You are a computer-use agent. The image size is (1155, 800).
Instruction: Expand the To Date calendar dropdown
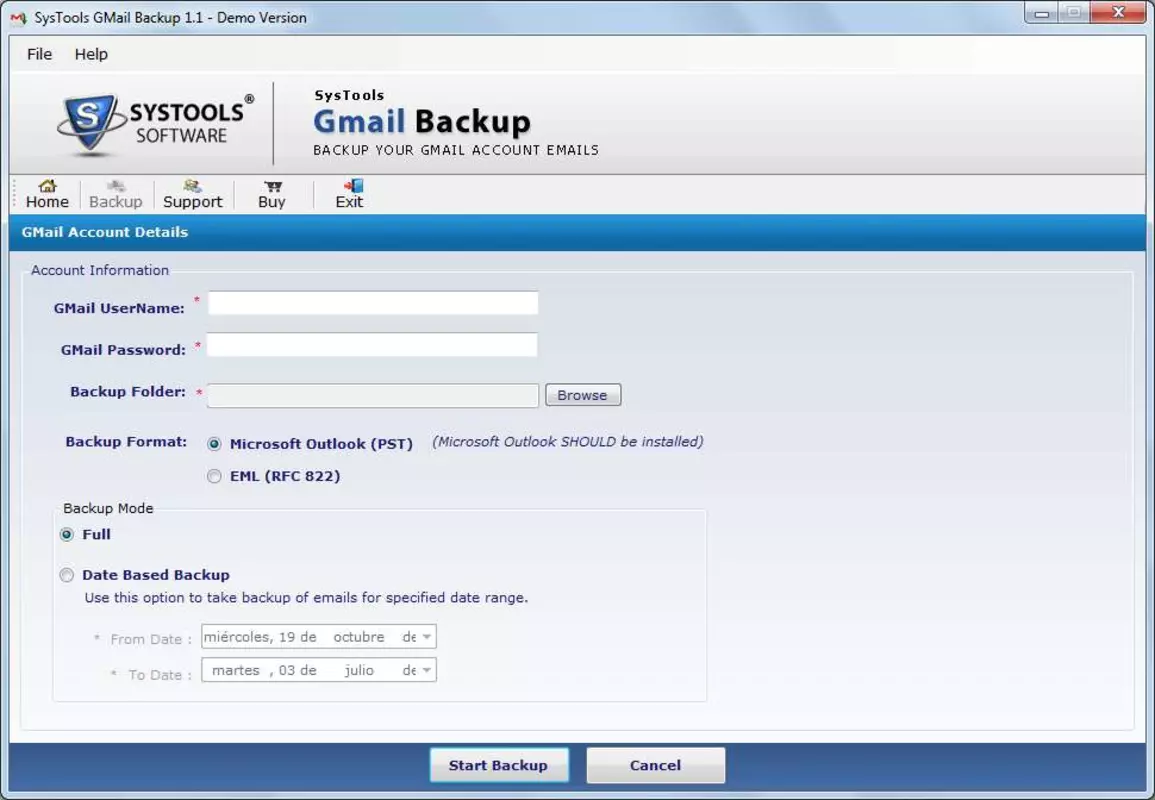click(426, 670)
